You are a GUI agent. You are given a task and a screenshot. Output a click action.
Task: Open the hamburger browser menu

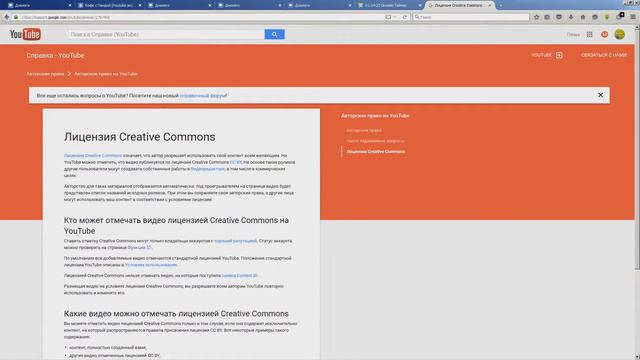pos(633,17)
